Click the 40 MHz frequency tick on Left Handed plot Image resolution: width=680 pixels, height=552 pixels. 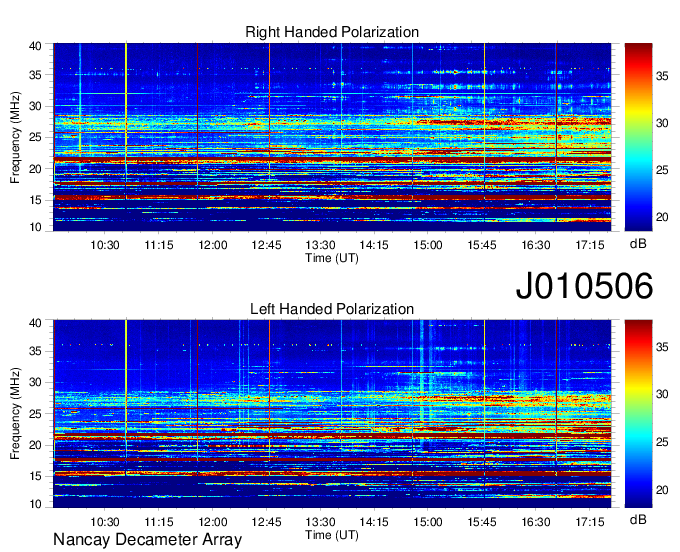pyautogui.click(x=35, y=323)
